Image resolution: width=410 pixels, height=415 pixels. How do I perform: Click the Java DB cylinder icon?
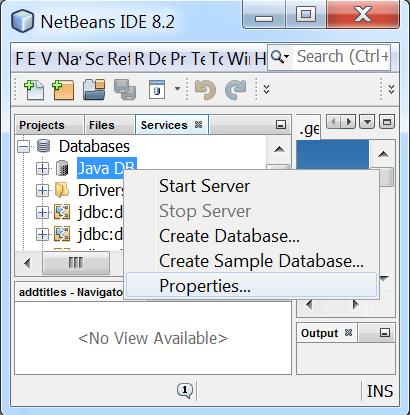(62, 168)
